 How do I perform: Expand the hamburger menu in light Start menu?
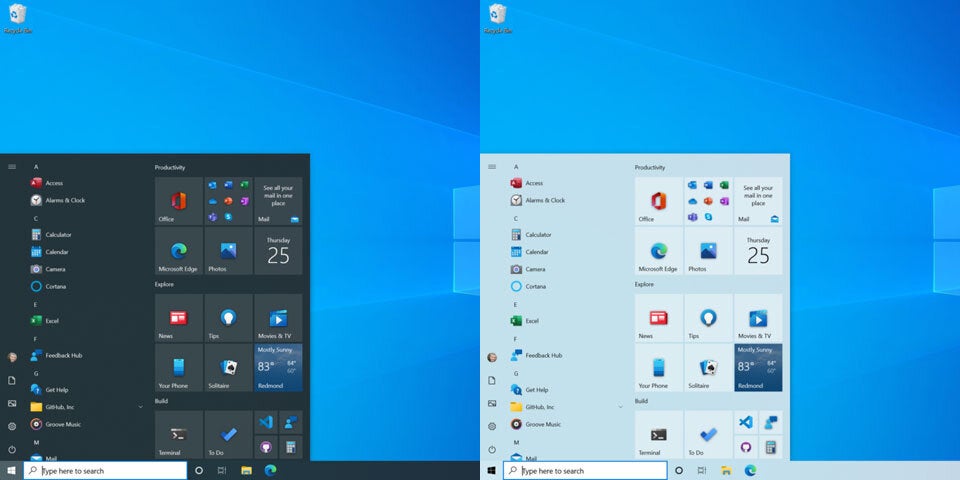pyautogui.click(x=492, y=167)
